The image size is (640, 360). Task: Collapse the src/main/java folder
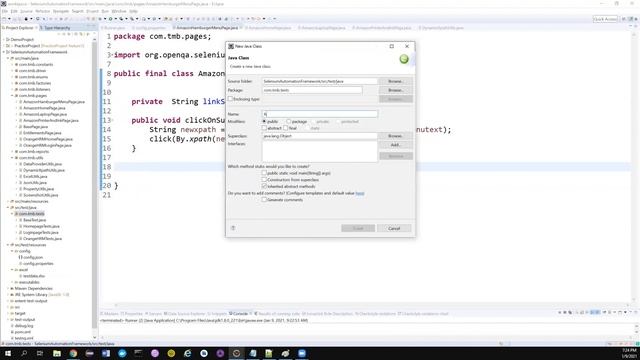(8, 58)
